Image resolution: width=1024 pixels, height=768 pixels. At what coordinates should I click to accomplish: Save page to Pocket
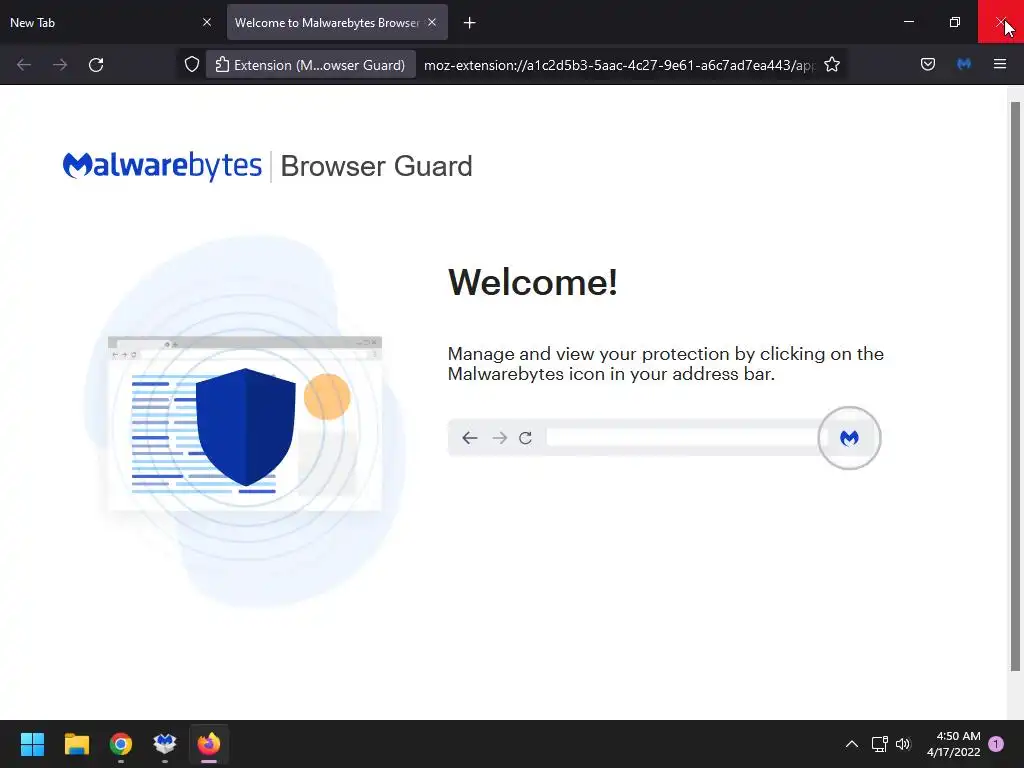928,65
